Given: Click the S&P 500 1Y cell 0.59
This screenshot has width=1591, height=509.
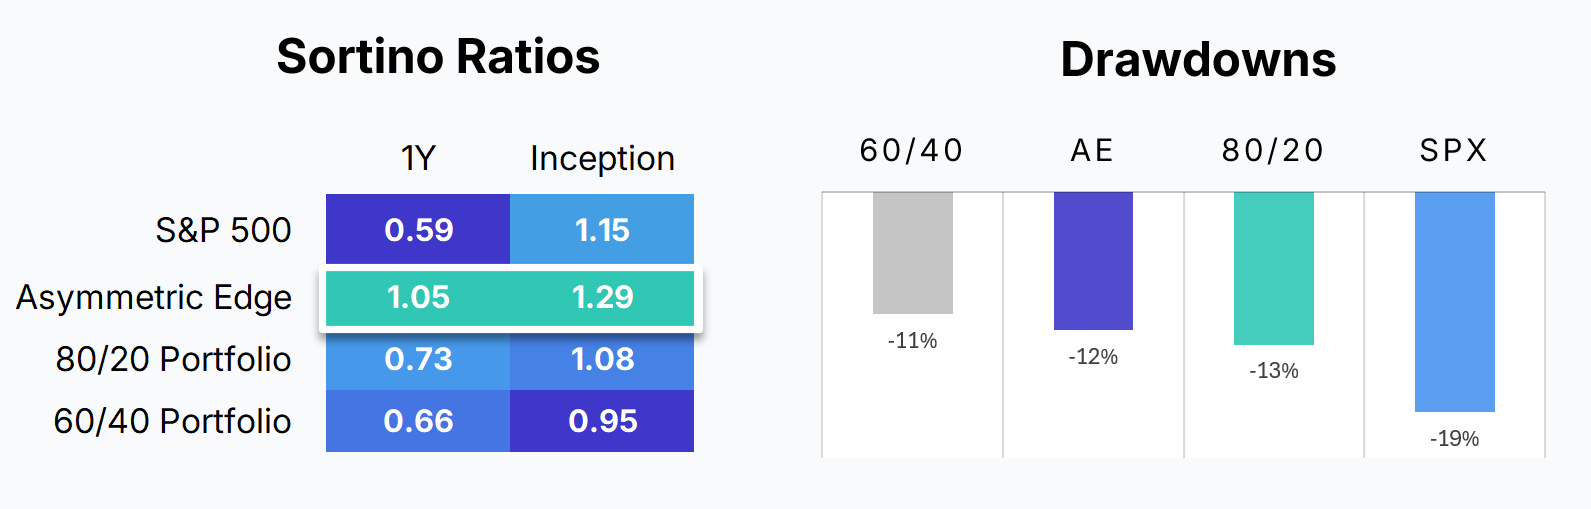Looking at the screenshot, I should [418, 230].
